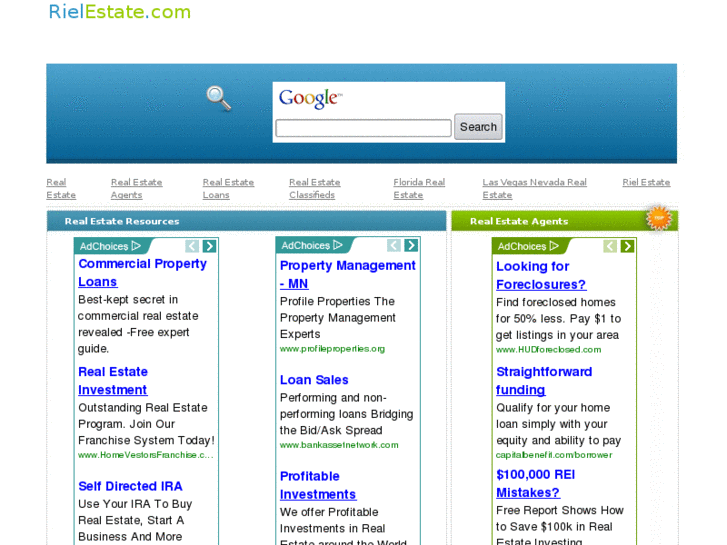Open the Real Estate Classifieds navigation link
The image size is (727, 545).
pos(314,188)
